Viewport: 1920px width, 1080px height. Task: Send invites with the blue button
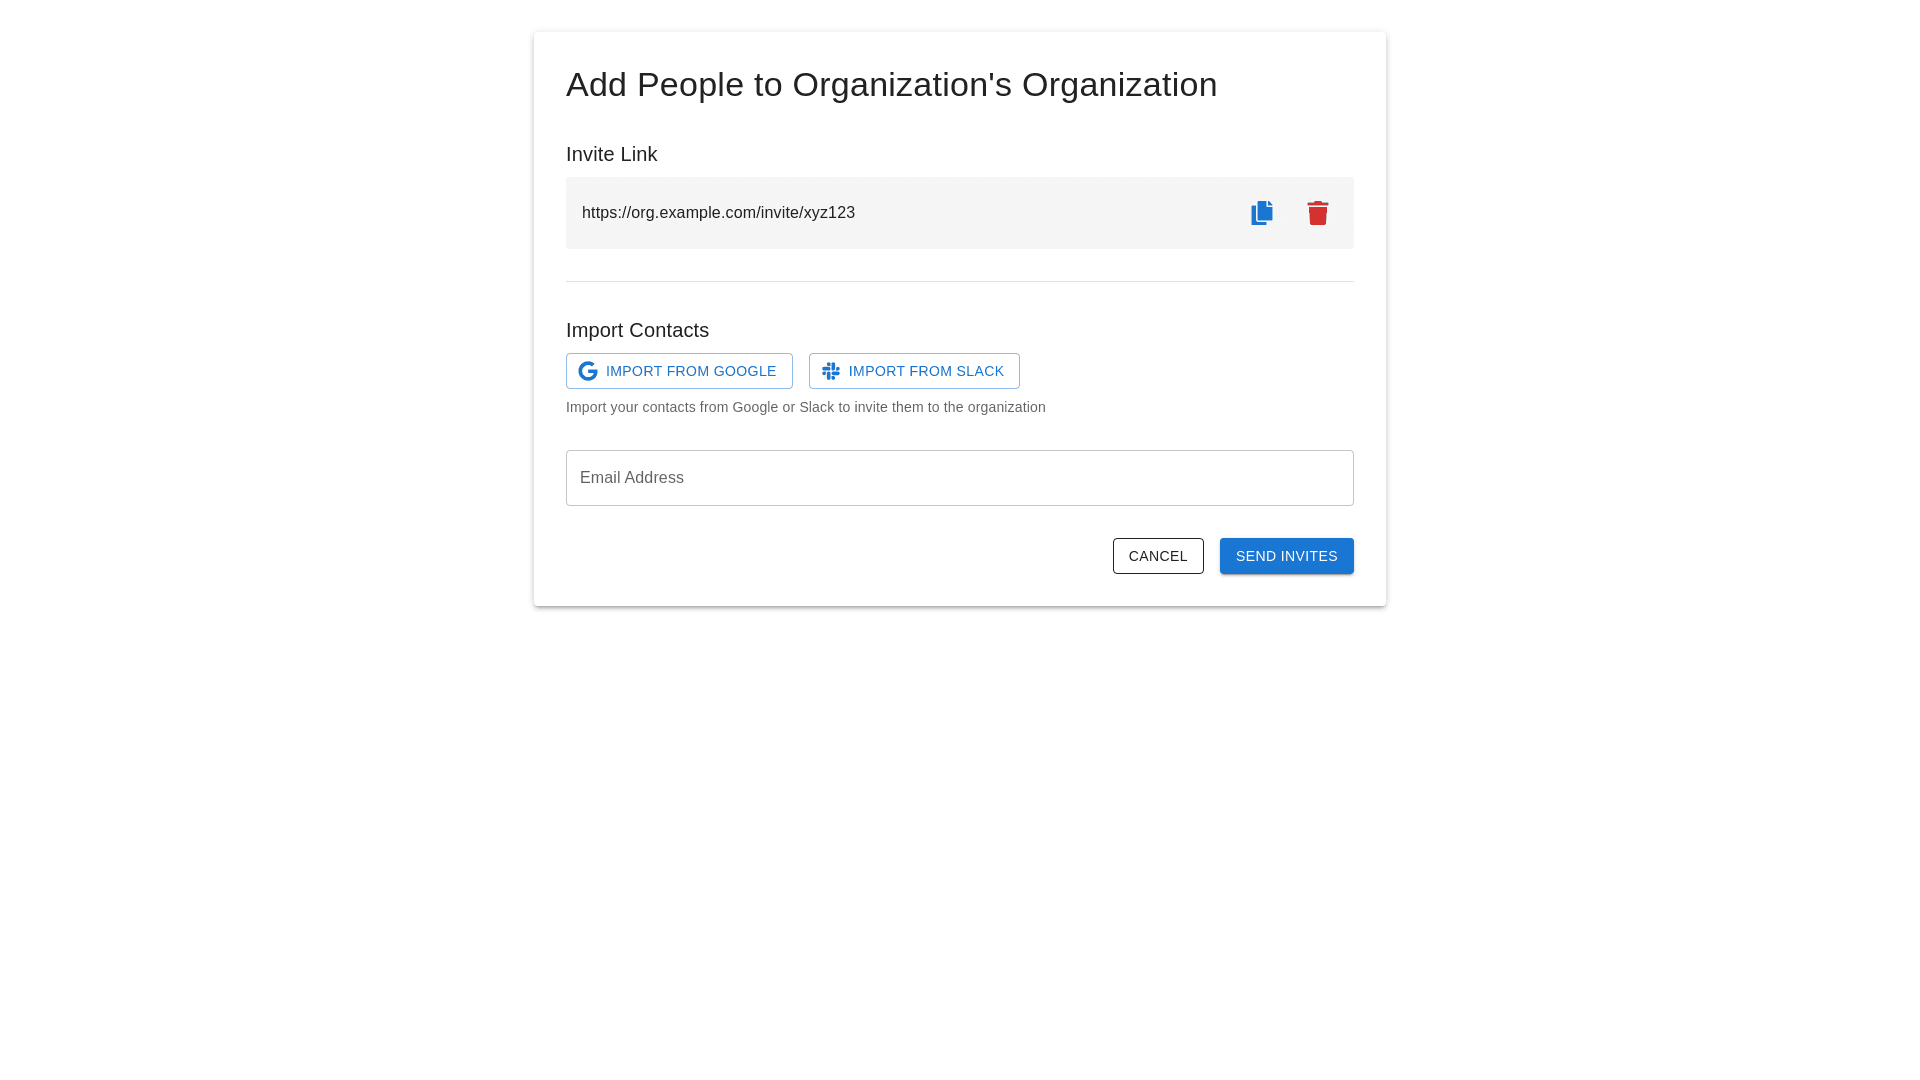[1286, 556]
